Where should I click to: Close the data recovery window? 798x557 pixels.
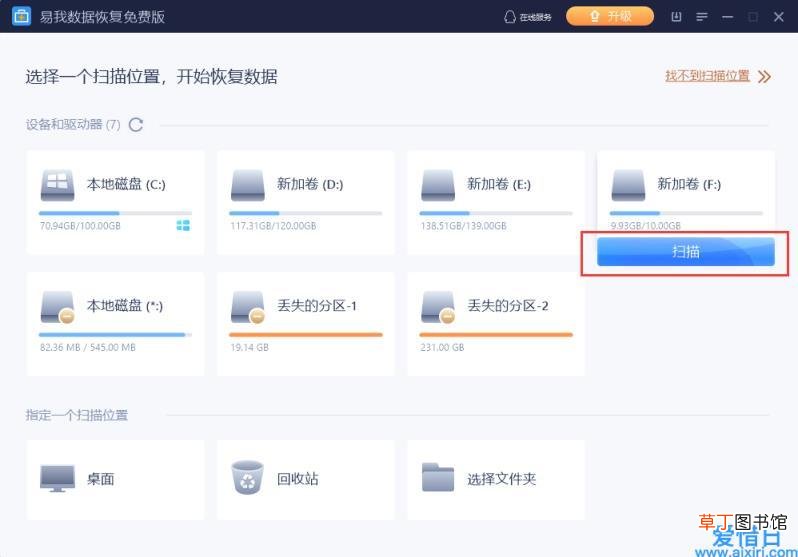tap(778, 17)
